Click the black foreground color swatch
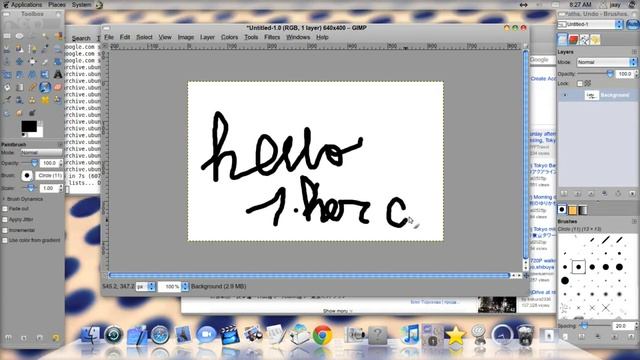This screenshot has height=360, width=640. [29, 126]
